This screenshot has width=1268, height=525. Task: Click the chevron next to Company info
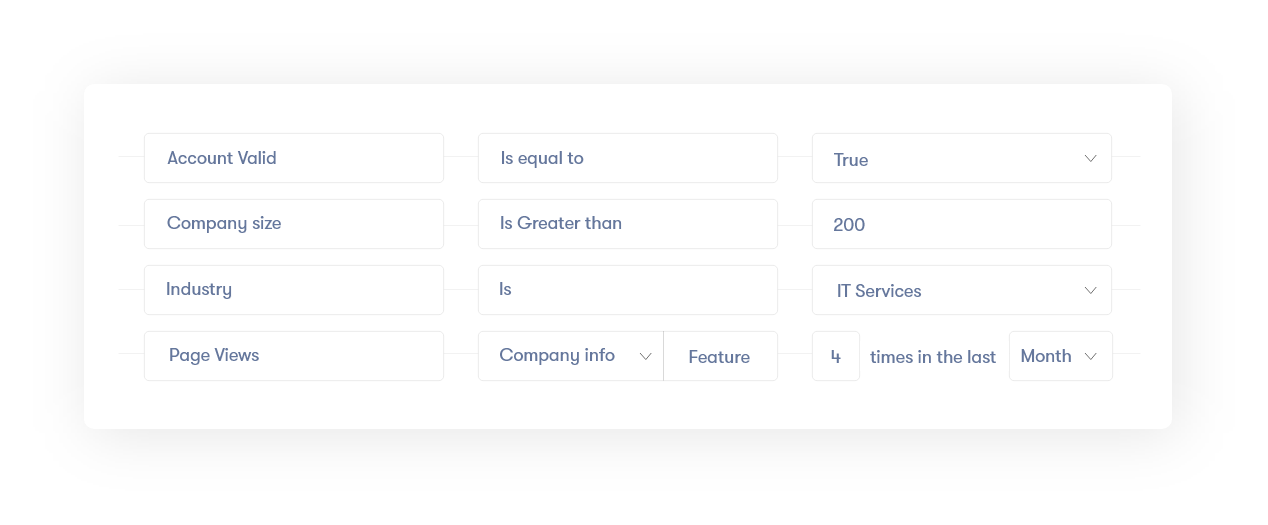[645, 357]
